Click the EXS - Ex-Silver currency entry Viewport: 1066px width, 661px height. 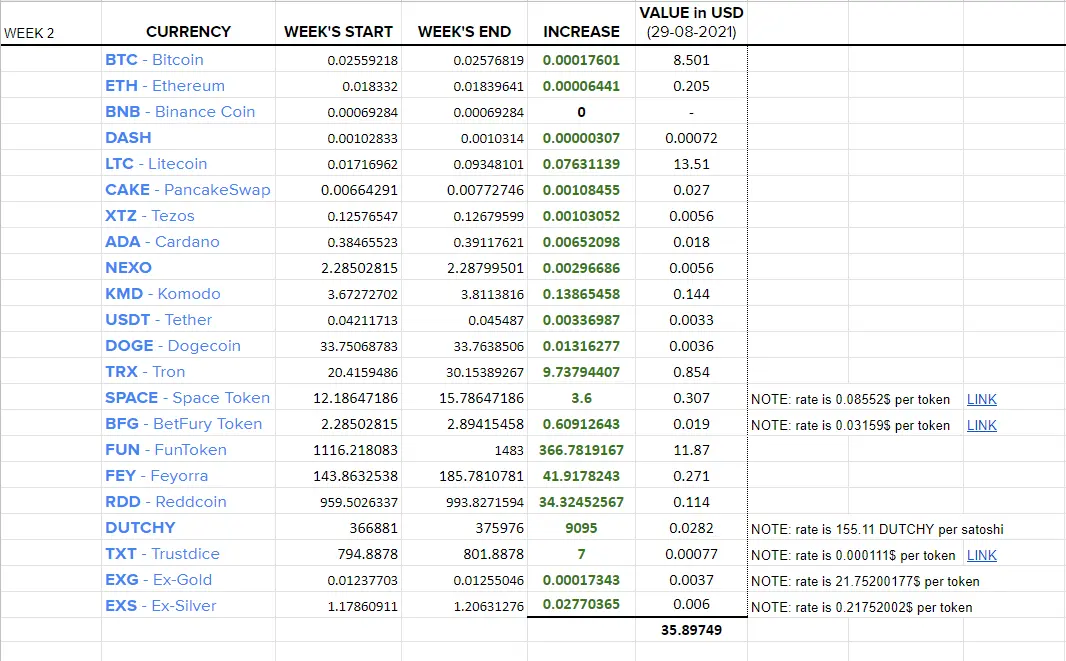(x=160, y=605)
